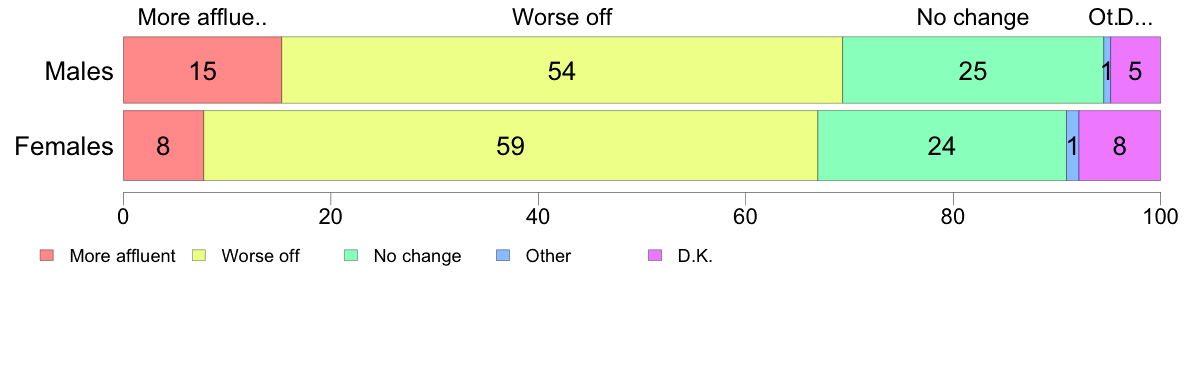Click the yellow Worse off legend swatch
This screenshot has width=1188, height=368.
click(199, 256)
